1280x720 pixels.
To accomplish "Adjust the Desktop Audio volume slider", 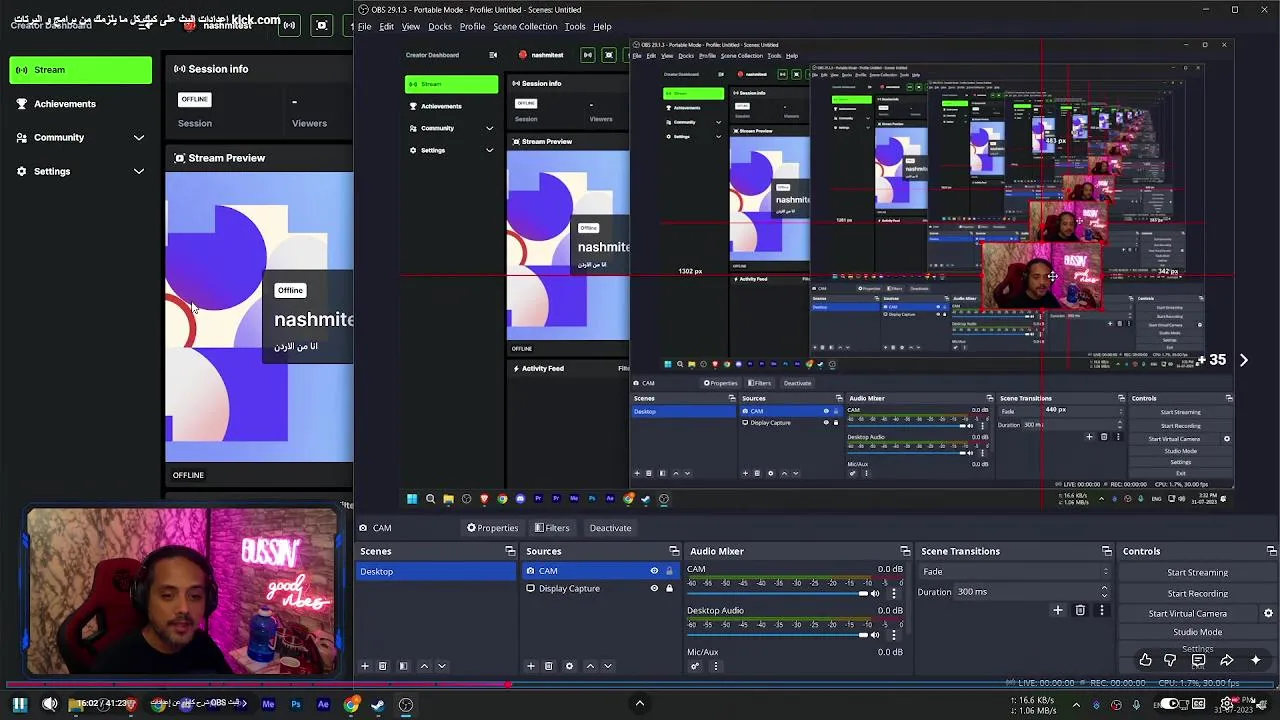I will 776,634.
